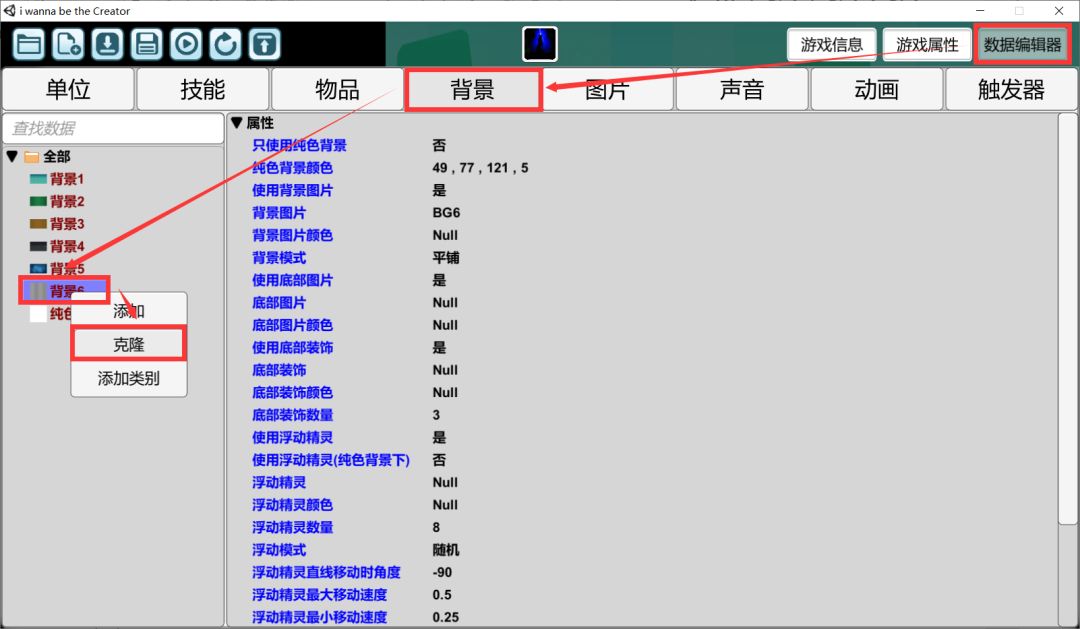Click the save disk toolbar icon
This screenshot has height=629, width=1080.
pos(147,44)
